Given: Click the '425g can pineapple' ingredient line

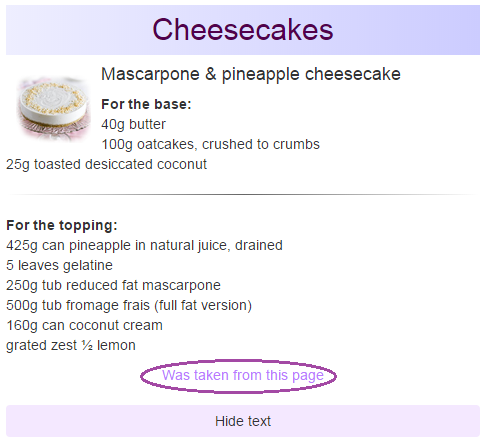Looking at the screenshot, I should coord(144,246).
